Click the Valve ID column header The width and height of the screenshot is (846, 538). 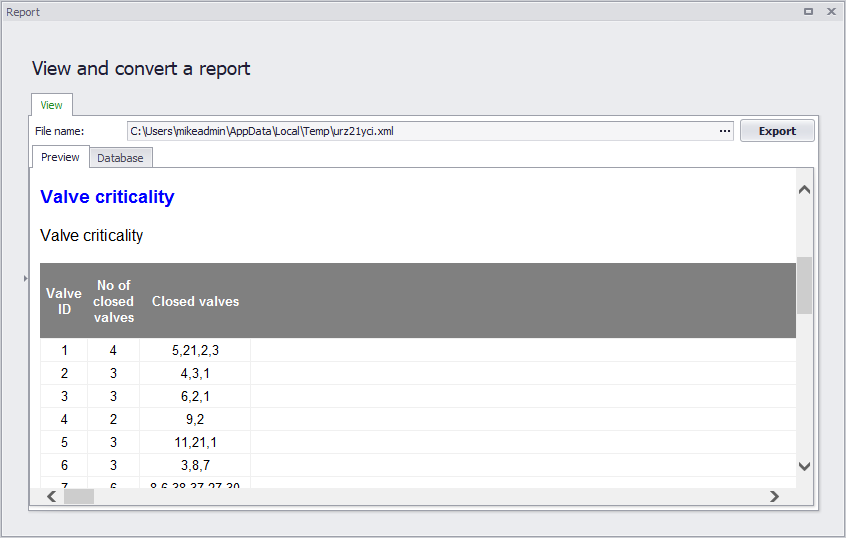(x=64, y=301)
